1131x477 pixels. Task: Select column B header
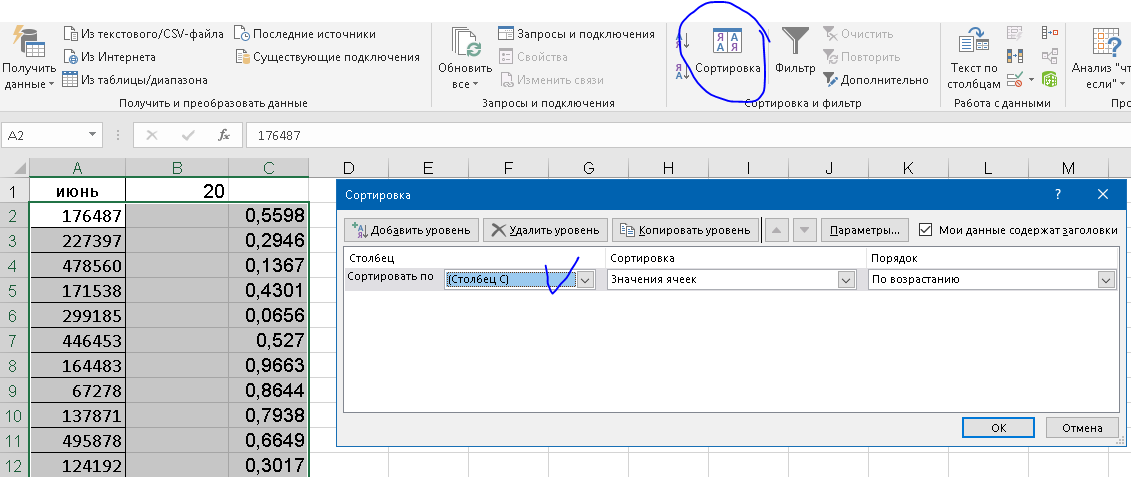[x=177, y=168]
